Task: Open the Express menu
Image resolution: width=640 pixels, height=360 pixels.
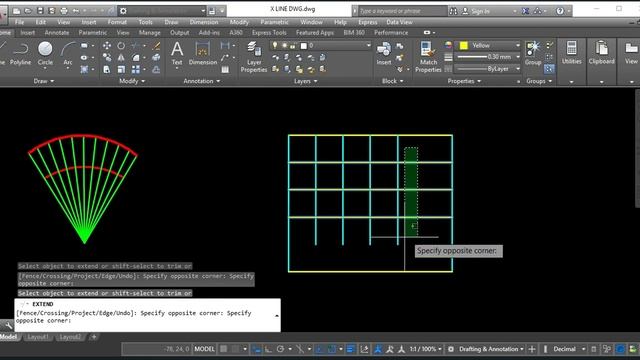Action: point(368,22)
